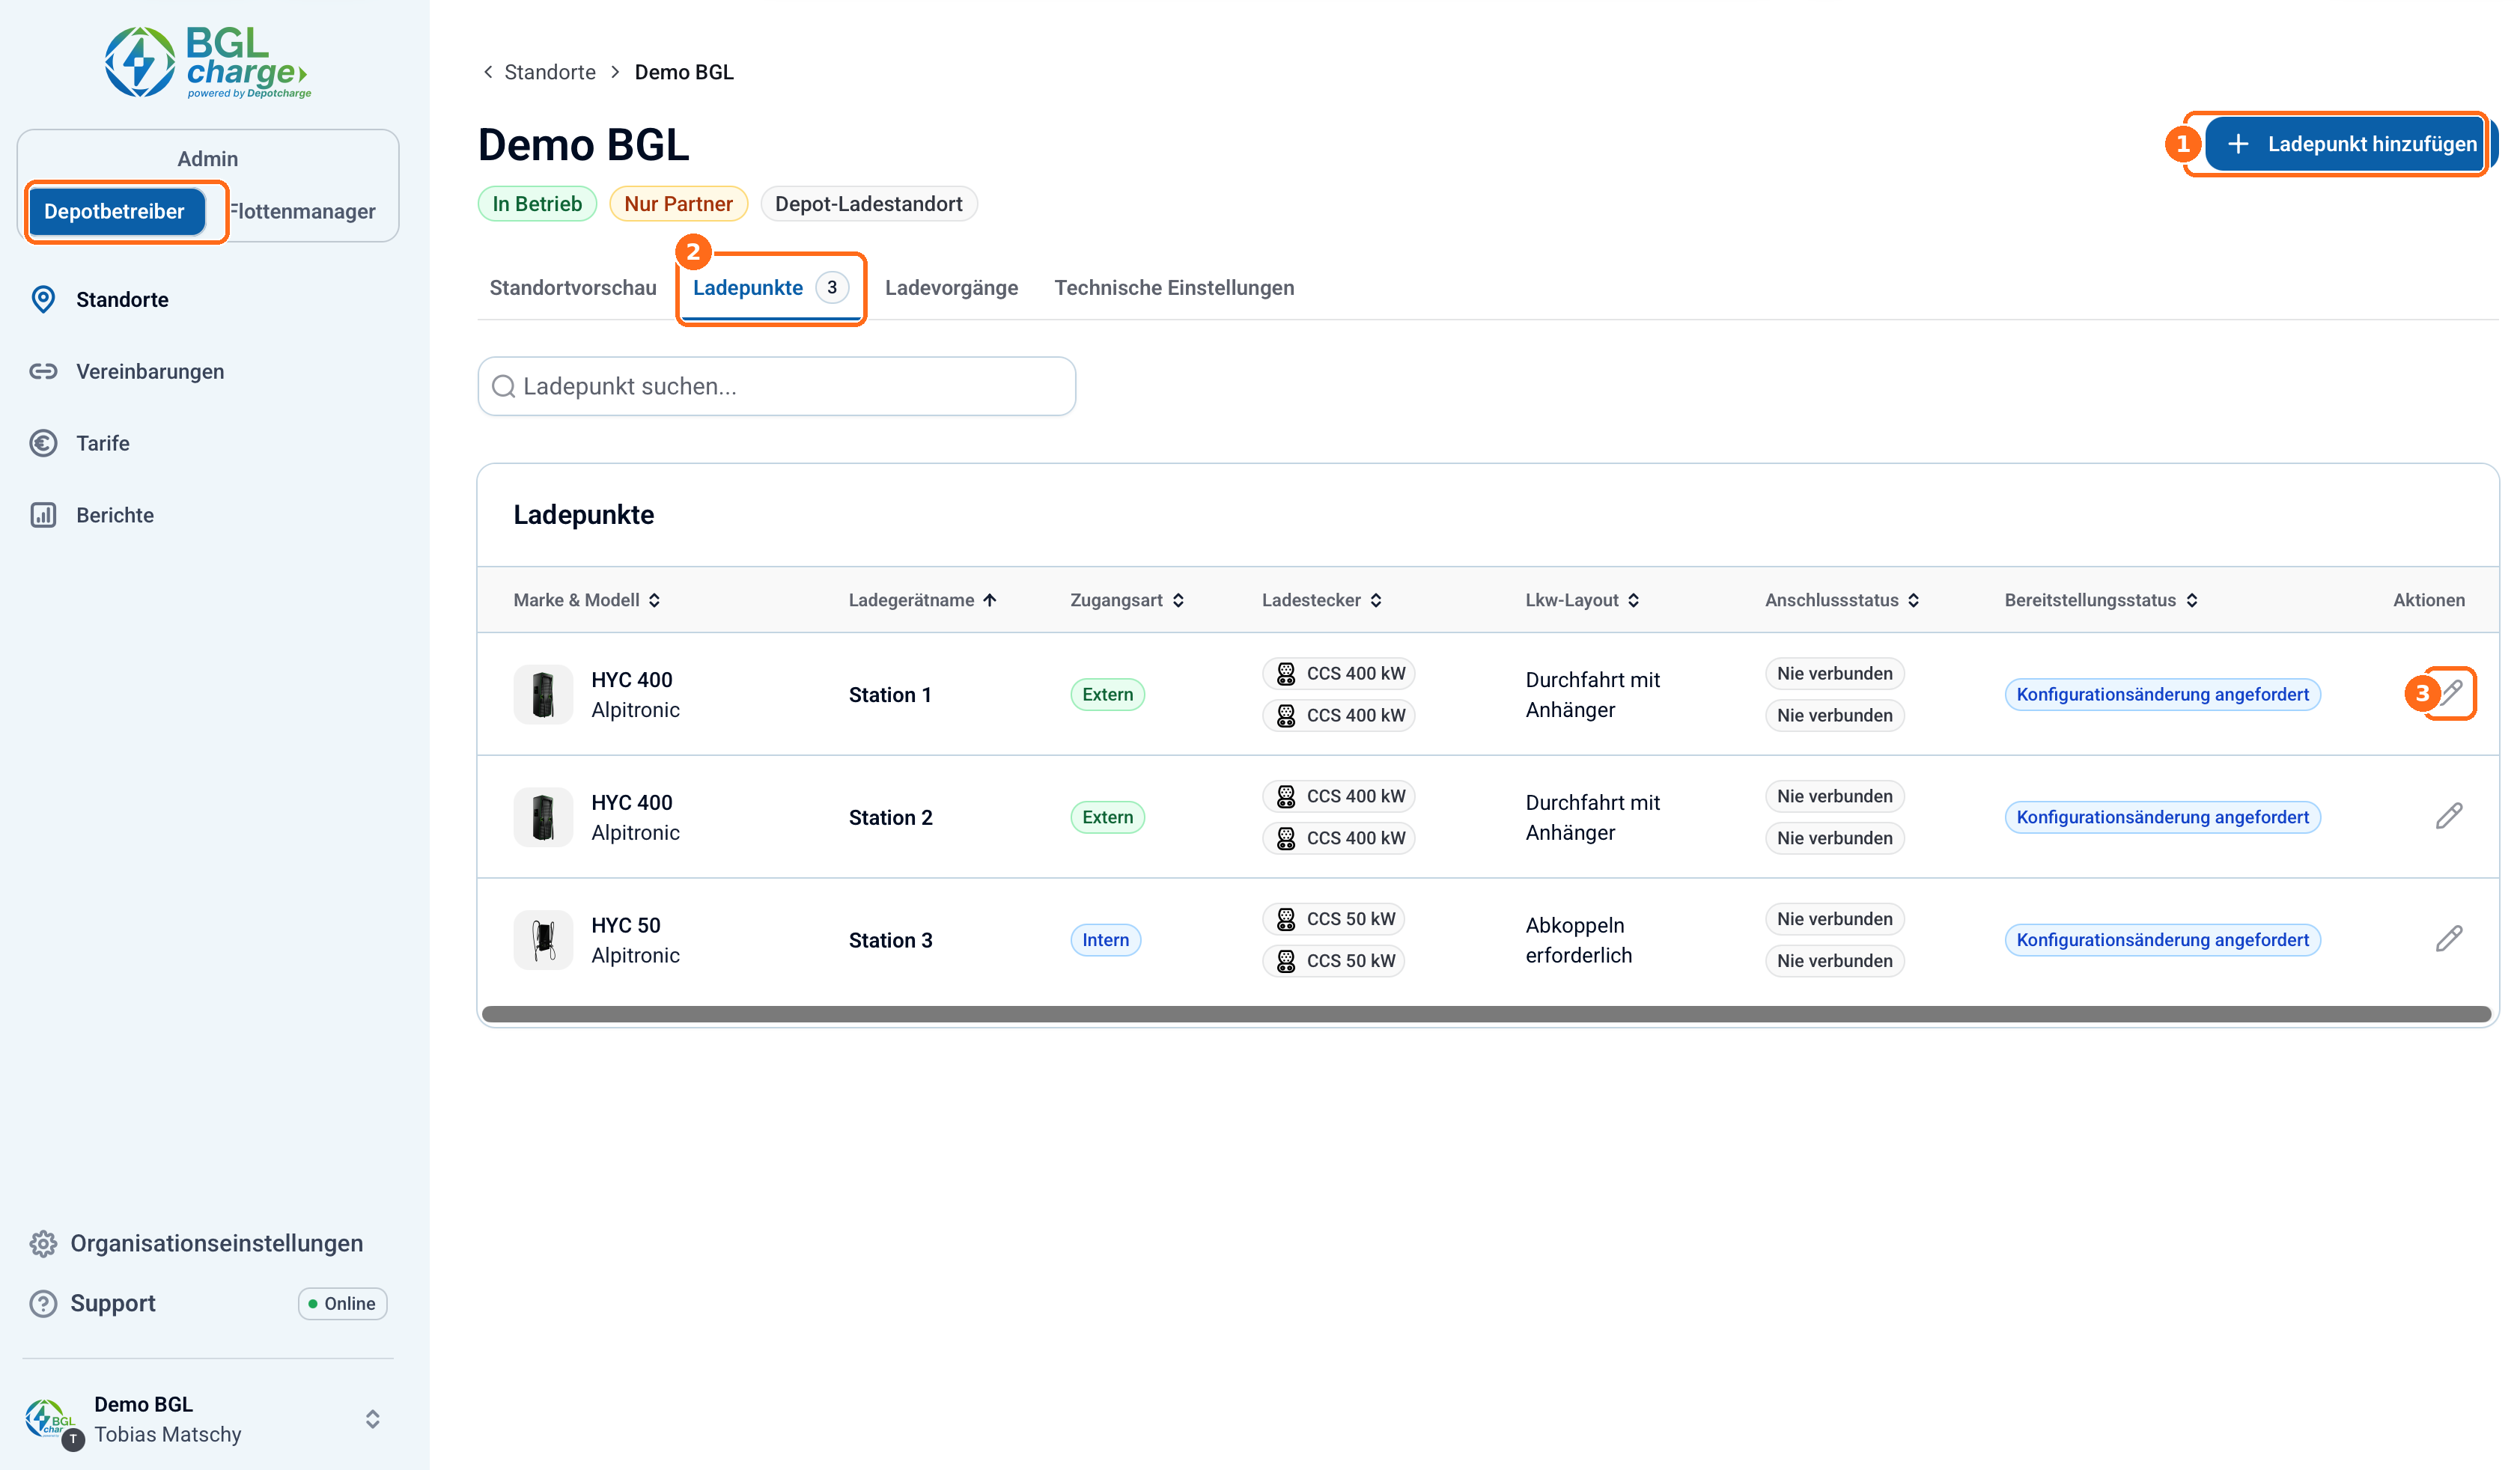Click the Extern badge for Station 1
Image resolution: width=2520 pixels, height=1470 pixels.
[x=1107, y=694]
